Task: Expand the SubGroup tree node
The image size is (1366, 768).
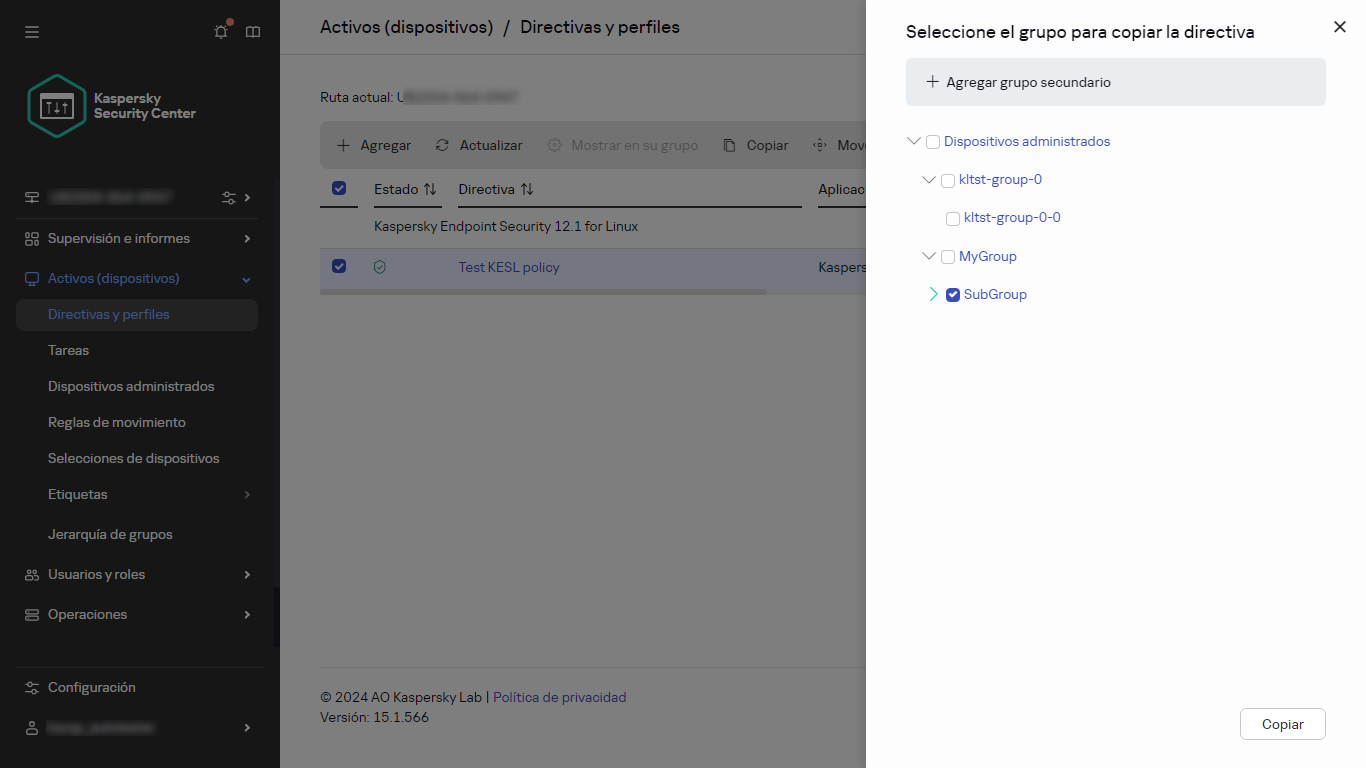Action: point(933,295)
